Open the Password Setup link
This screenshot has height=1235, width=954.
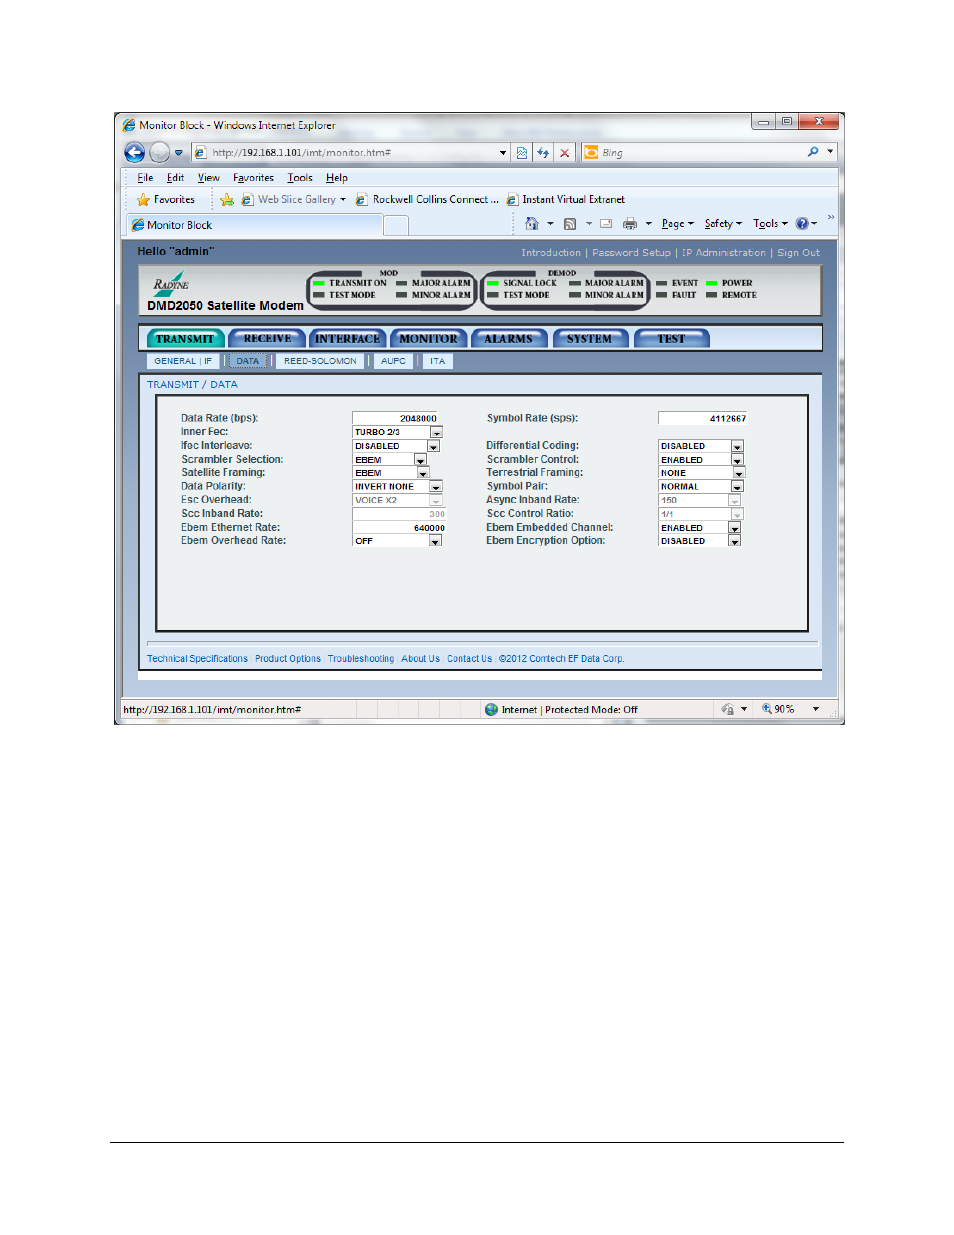631,253
